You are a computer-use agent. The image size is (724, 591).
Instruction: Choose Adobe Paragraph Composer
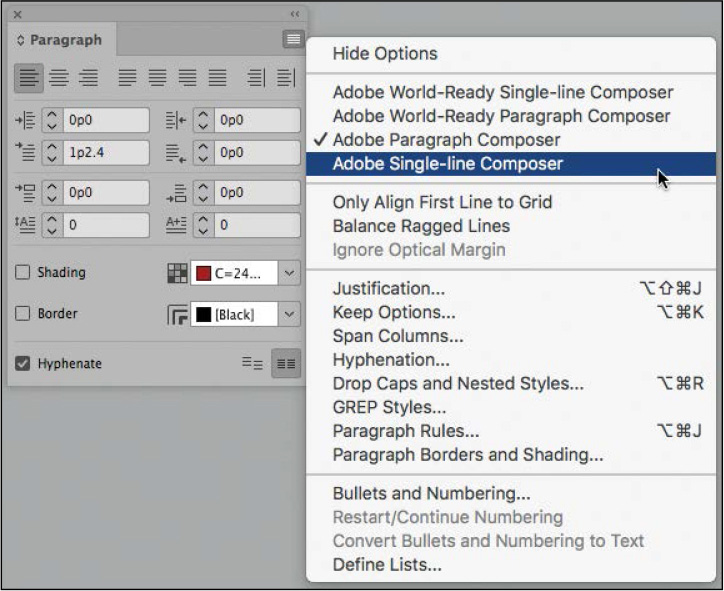coord(511,140)
